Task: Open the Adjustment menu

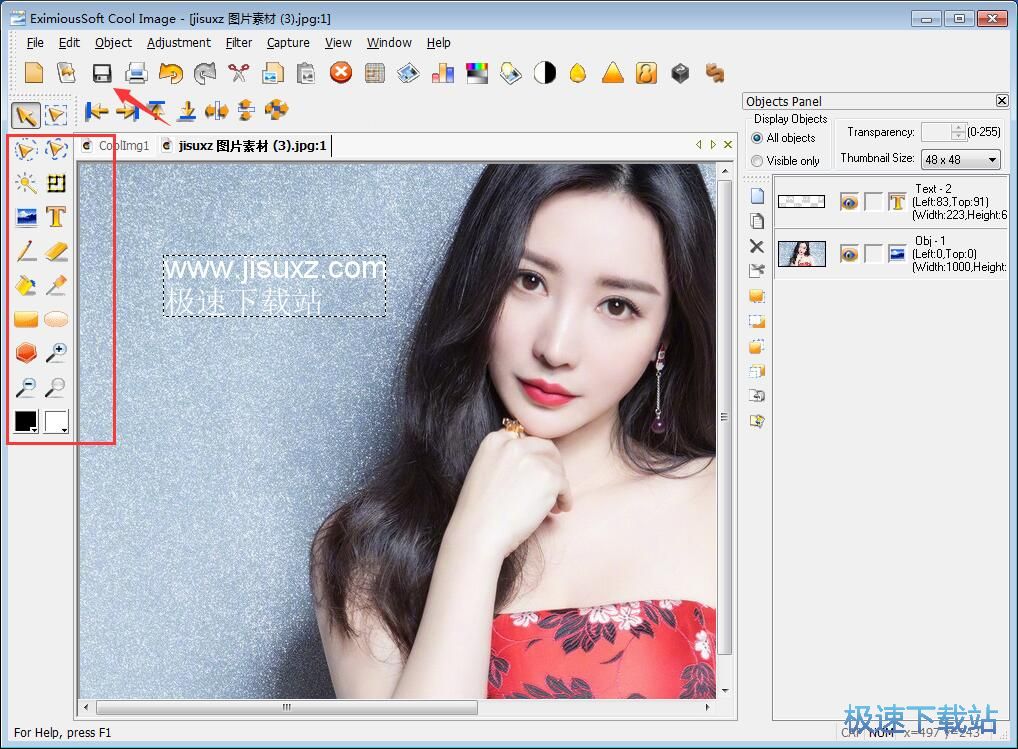Action: coord(179,43)
